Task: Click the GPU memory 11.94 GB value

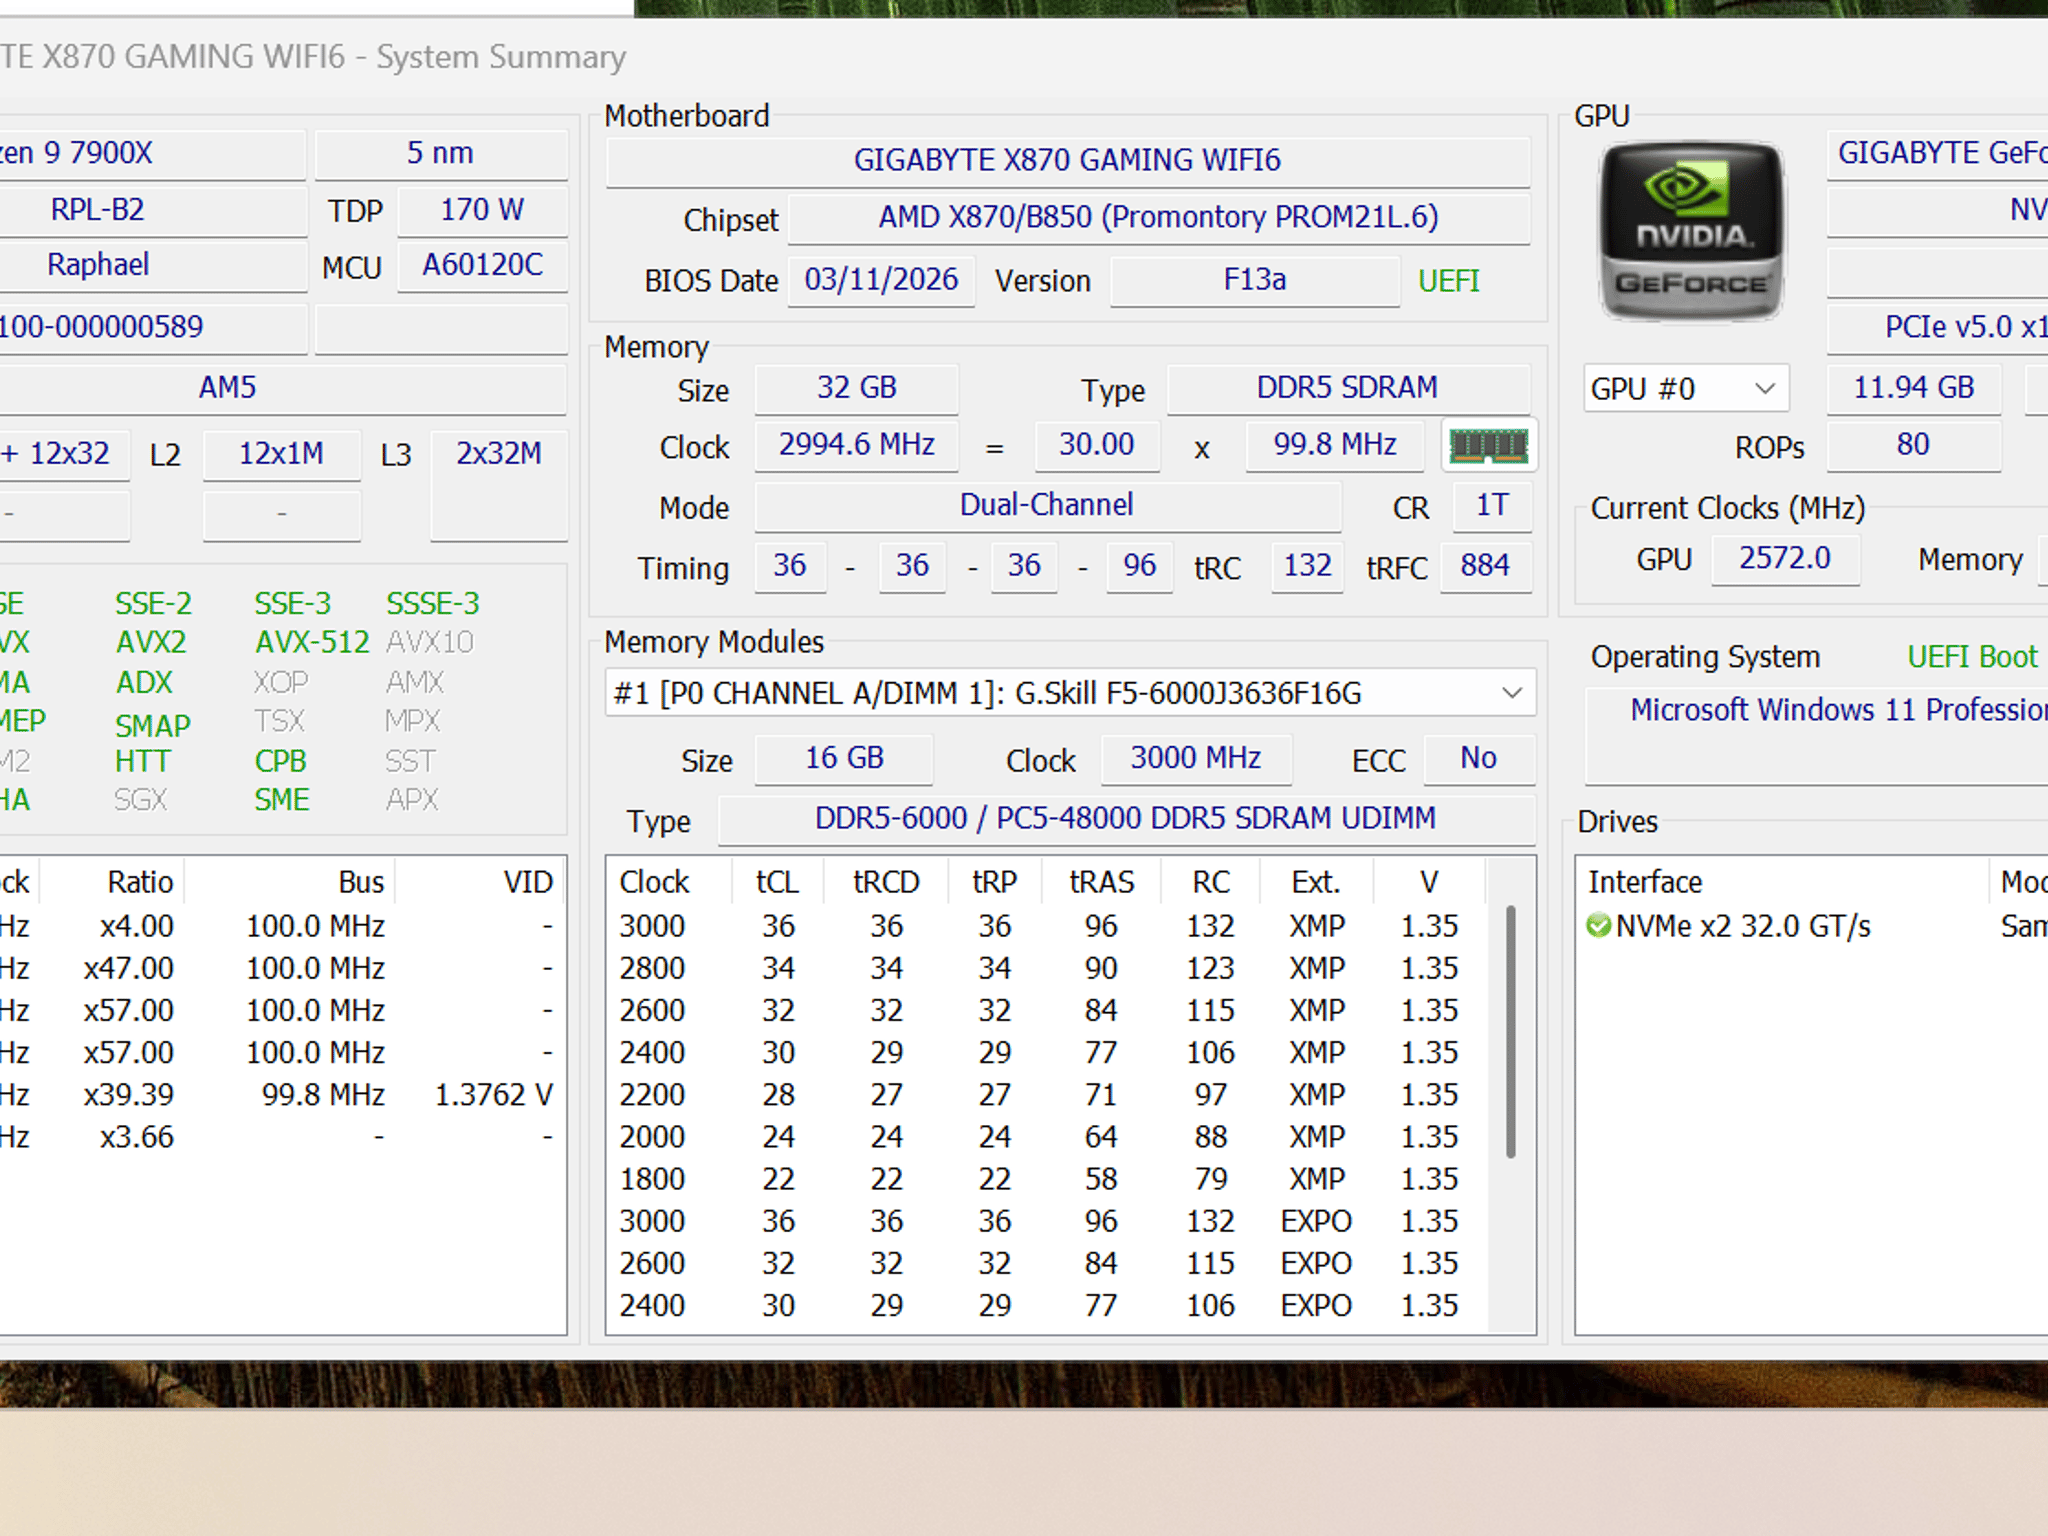Action: coord(1914,388)
